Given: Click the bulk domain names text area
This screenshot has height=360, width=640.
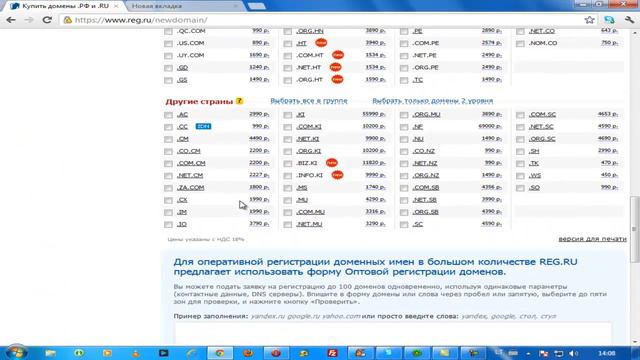Looking at the screenshot, I should pyautogui.click(x=393, y=333).
